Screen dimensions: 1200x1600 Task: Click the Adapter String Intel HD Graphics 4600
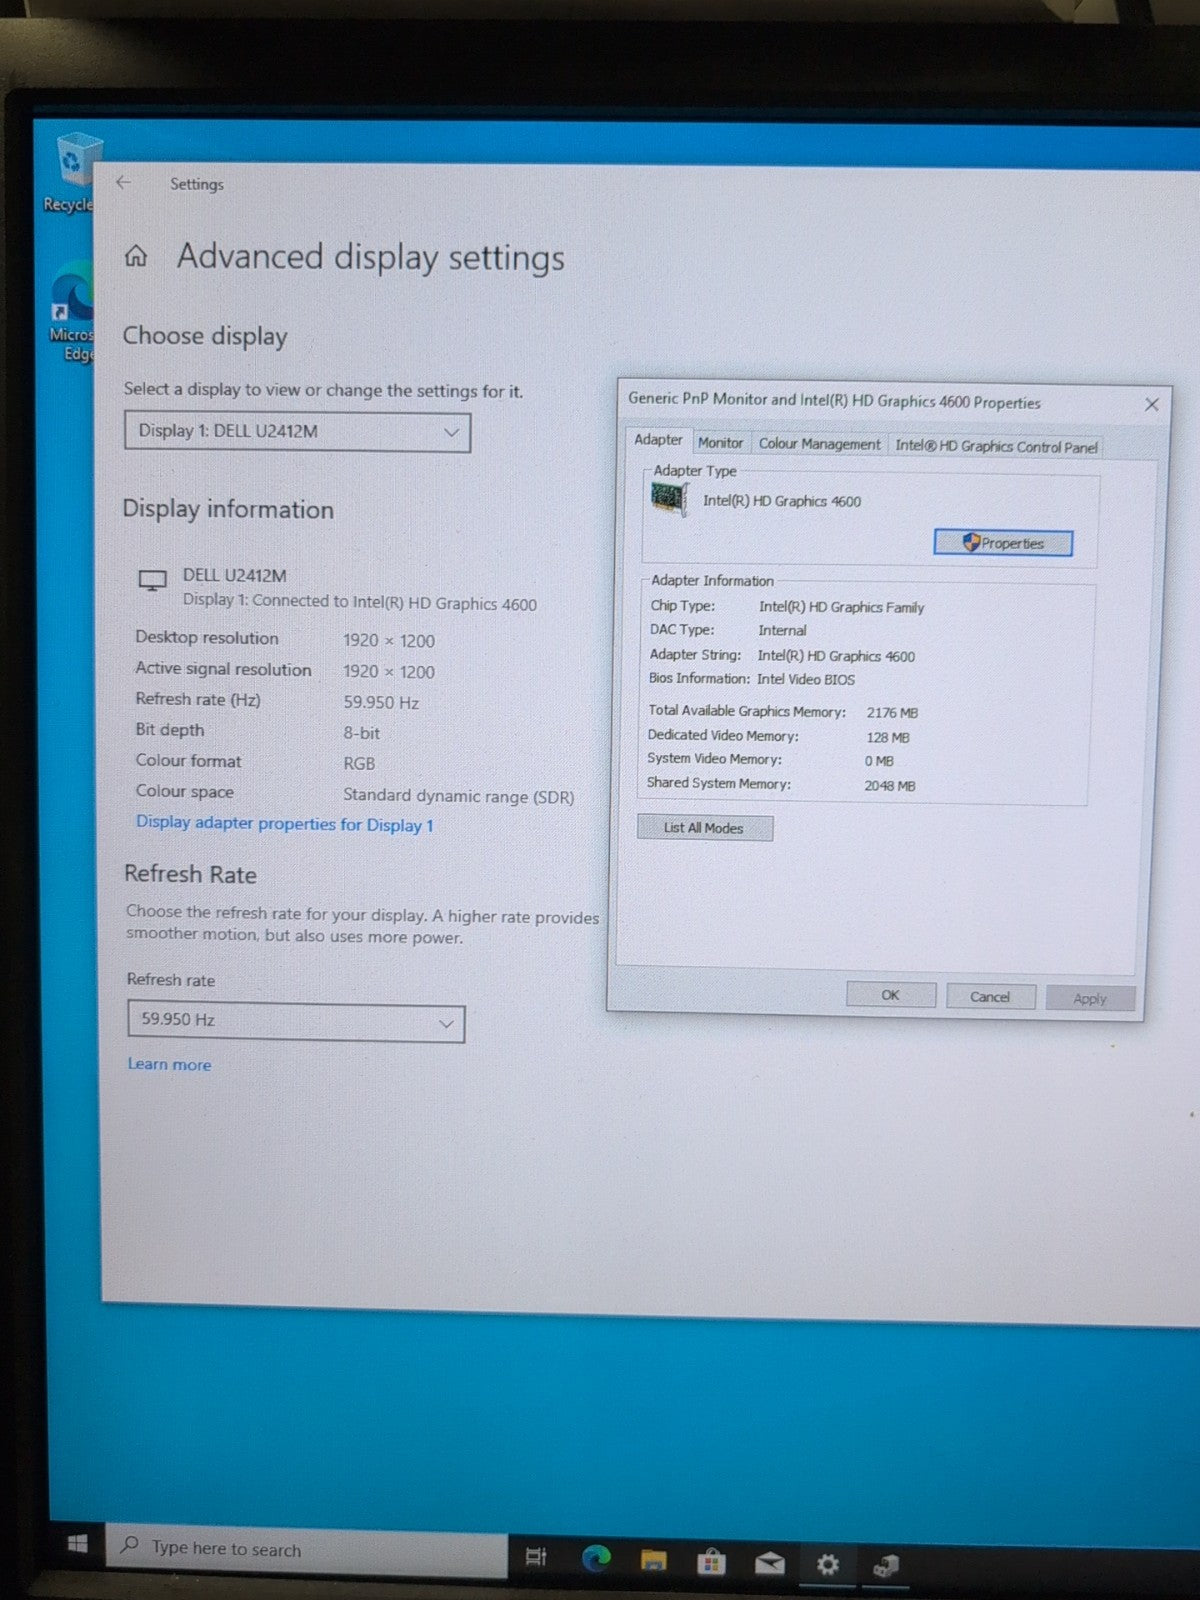tap(836, 656)
